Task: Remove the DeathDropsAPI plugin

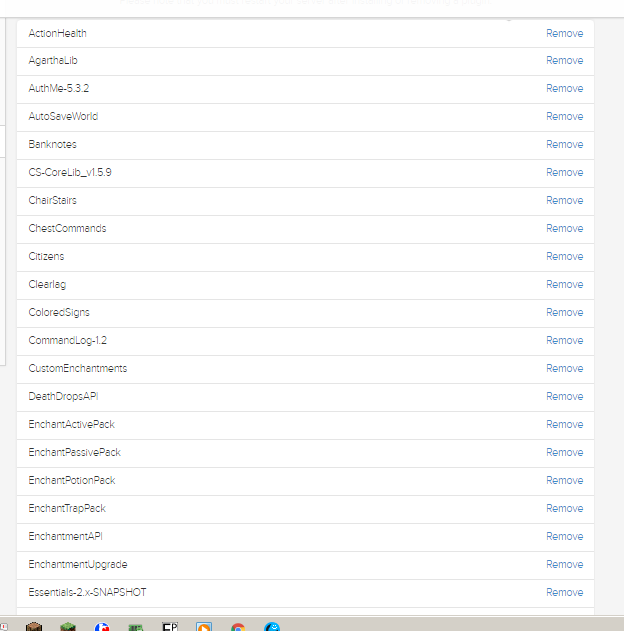Action: pyautogui.click(x=564, y=396)
